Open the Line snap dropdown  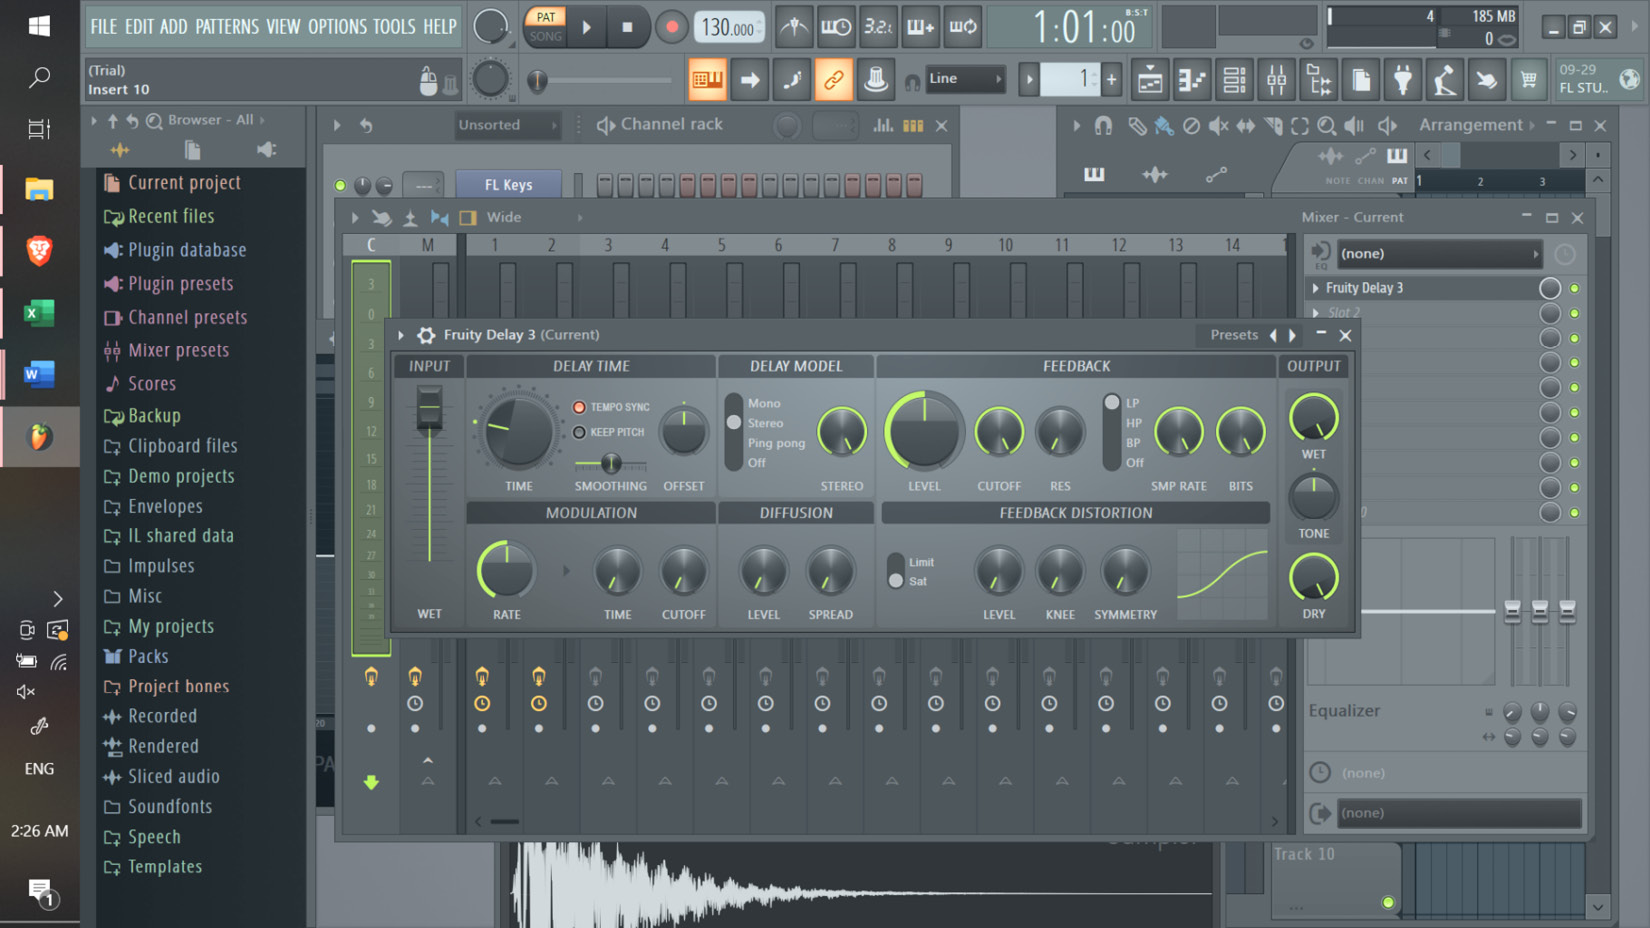tap(965, 79)
